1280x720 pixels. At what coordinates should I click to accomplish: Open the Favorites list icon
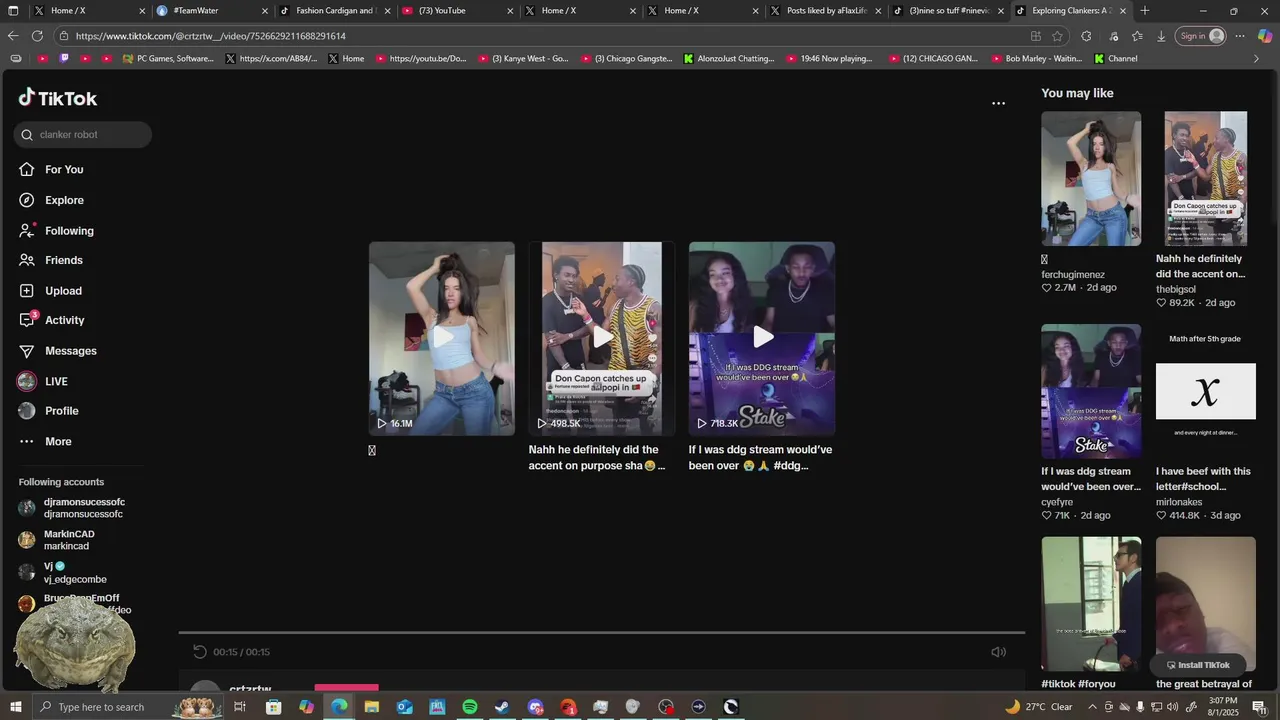1137,36
